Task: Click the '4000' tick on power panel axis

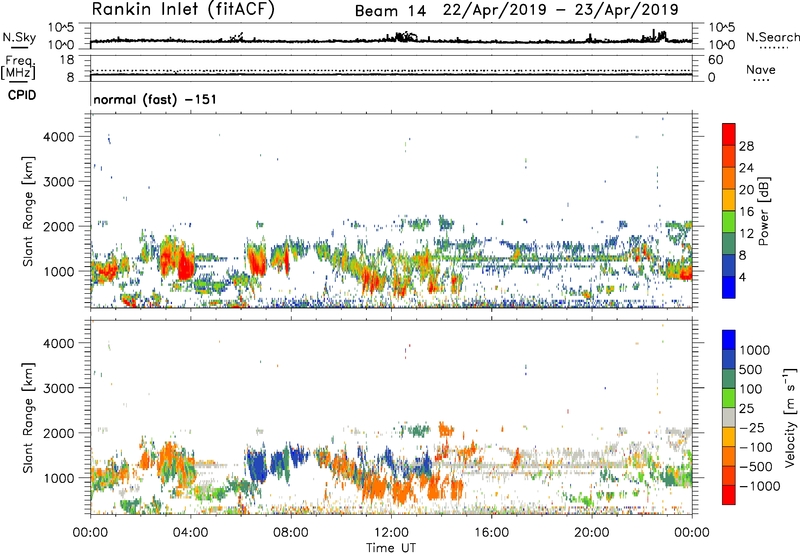Action: pyautogui.click(x=59, y=137)
